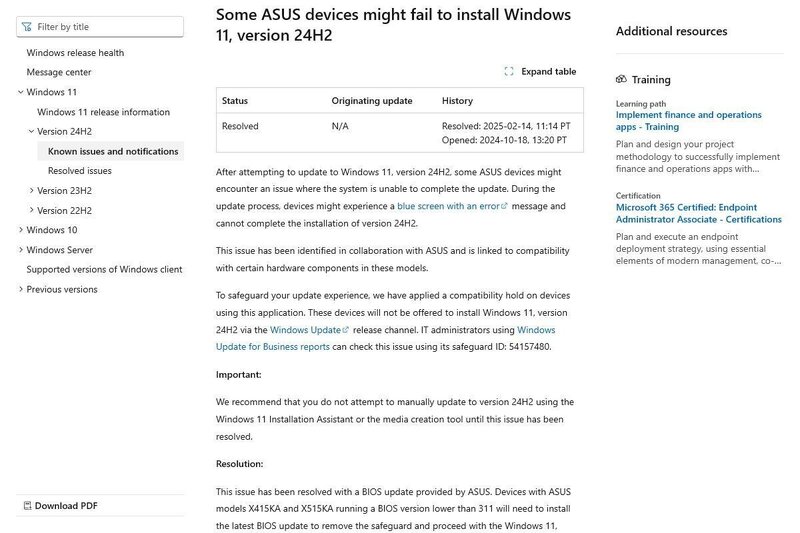The height and width of the screenshot is (533, 800).
Task: Expand the Windows Server node
Action: 20,249
